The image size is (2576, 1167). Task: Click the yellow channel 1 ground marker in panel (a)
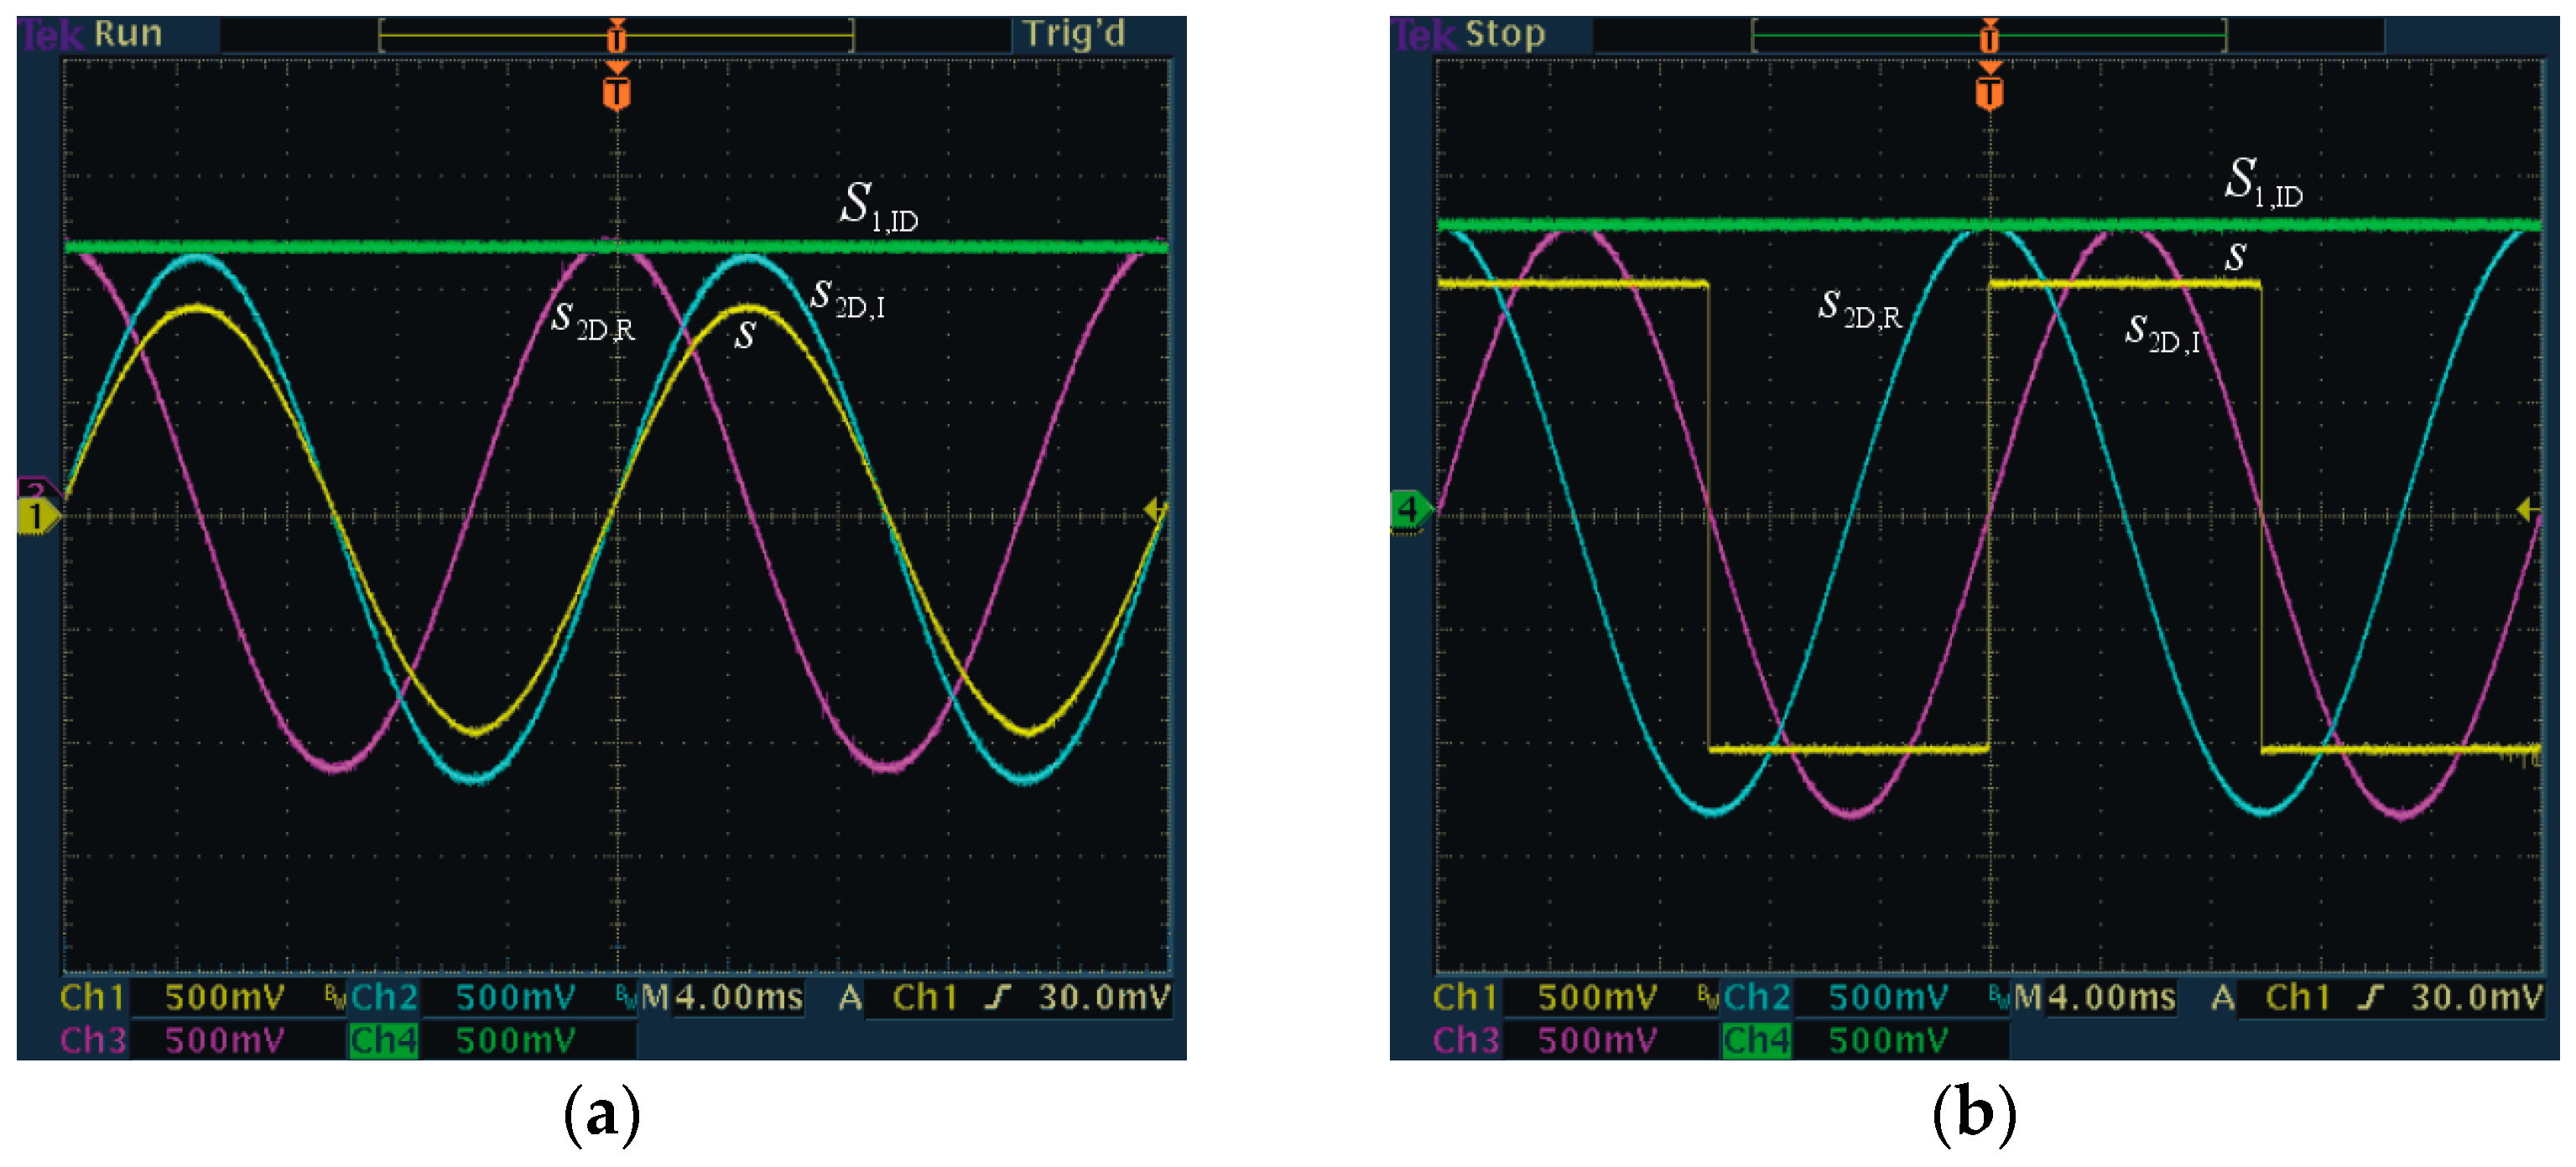[38, 517]
